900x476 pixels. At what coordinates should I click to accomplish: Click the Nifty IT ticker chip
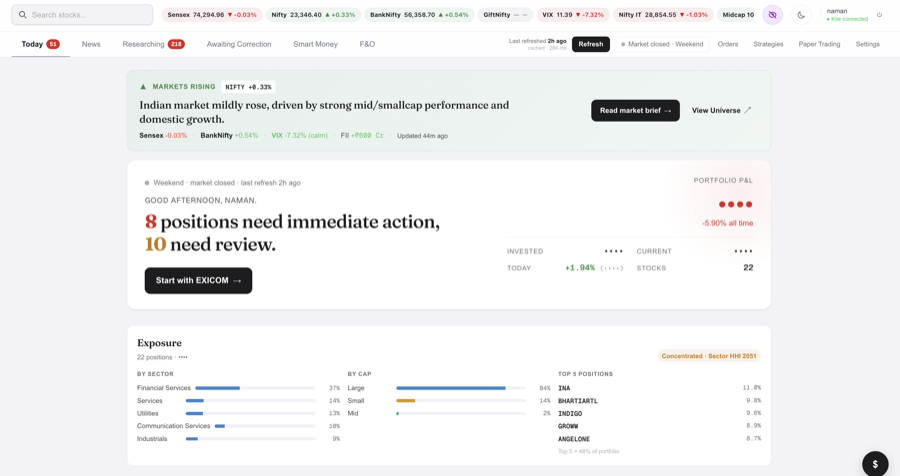click(663, 15)
